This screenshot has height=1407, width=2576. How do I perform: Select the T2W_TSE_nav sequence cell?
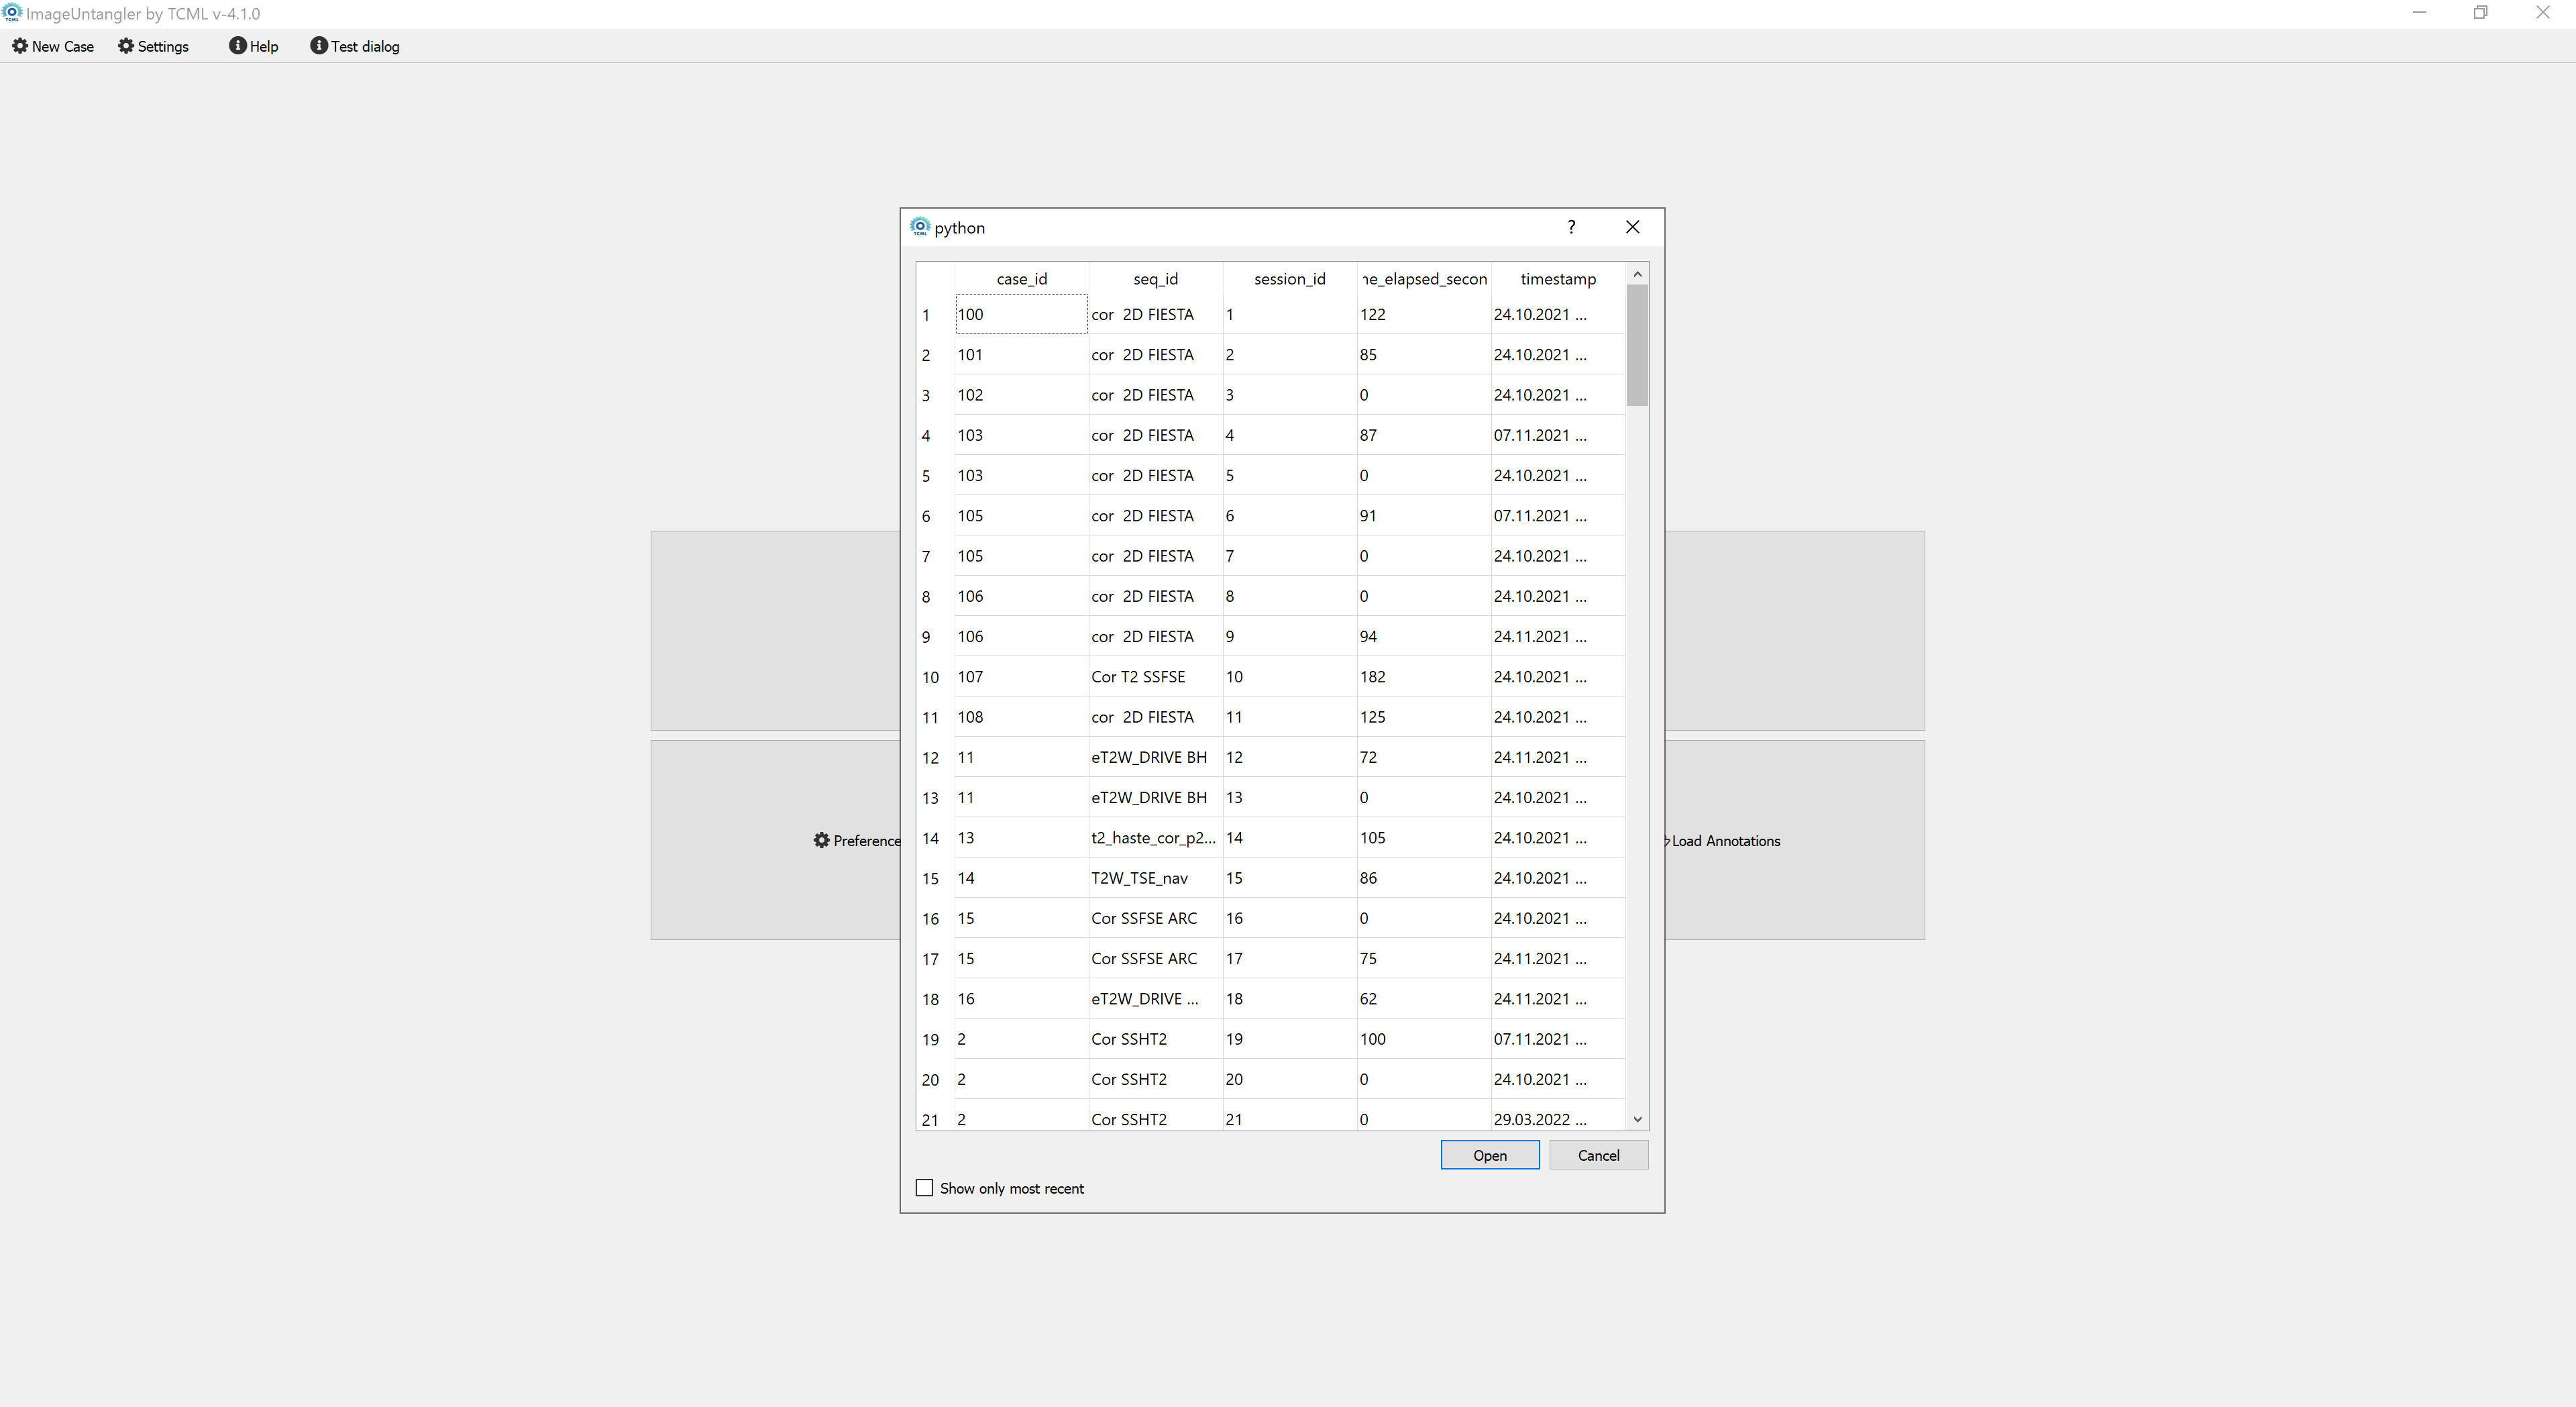[1156, 878]
